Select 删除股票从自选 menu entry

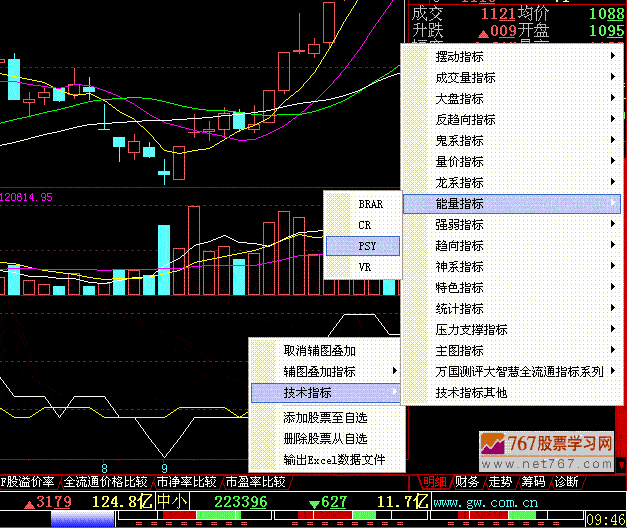click(x=325, y=438)
